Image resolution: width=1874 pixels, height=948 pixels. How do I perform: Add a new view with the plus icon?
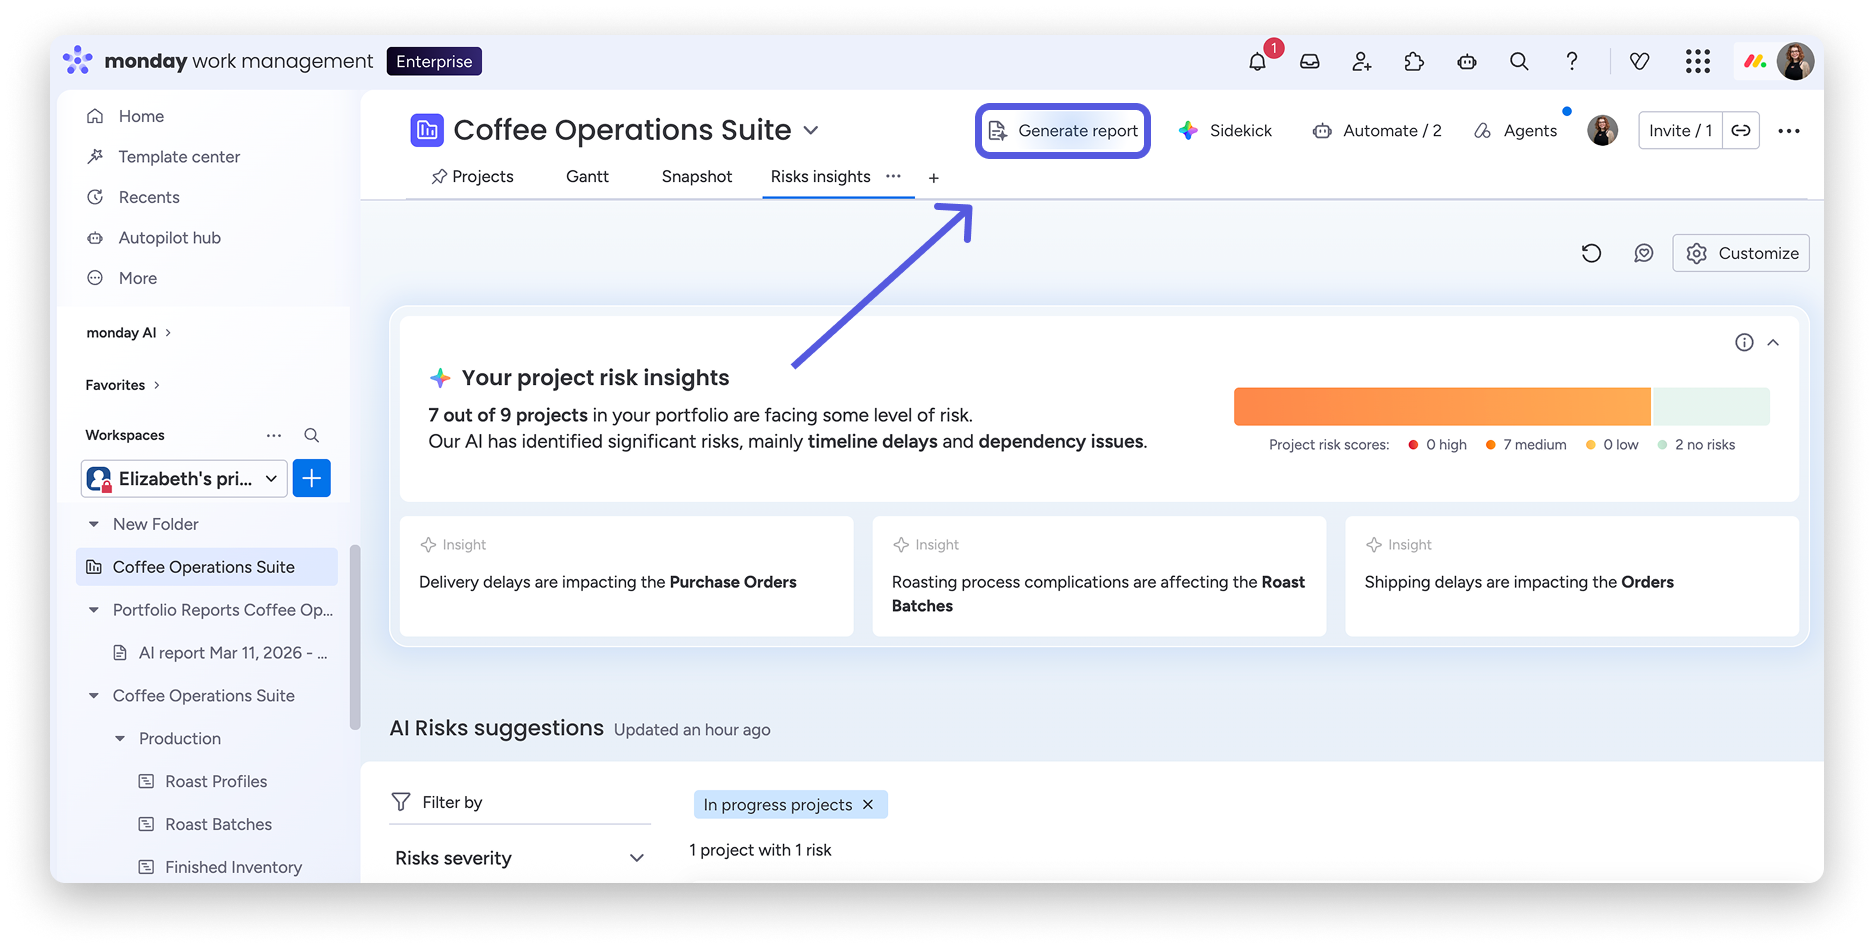point(934,178)
